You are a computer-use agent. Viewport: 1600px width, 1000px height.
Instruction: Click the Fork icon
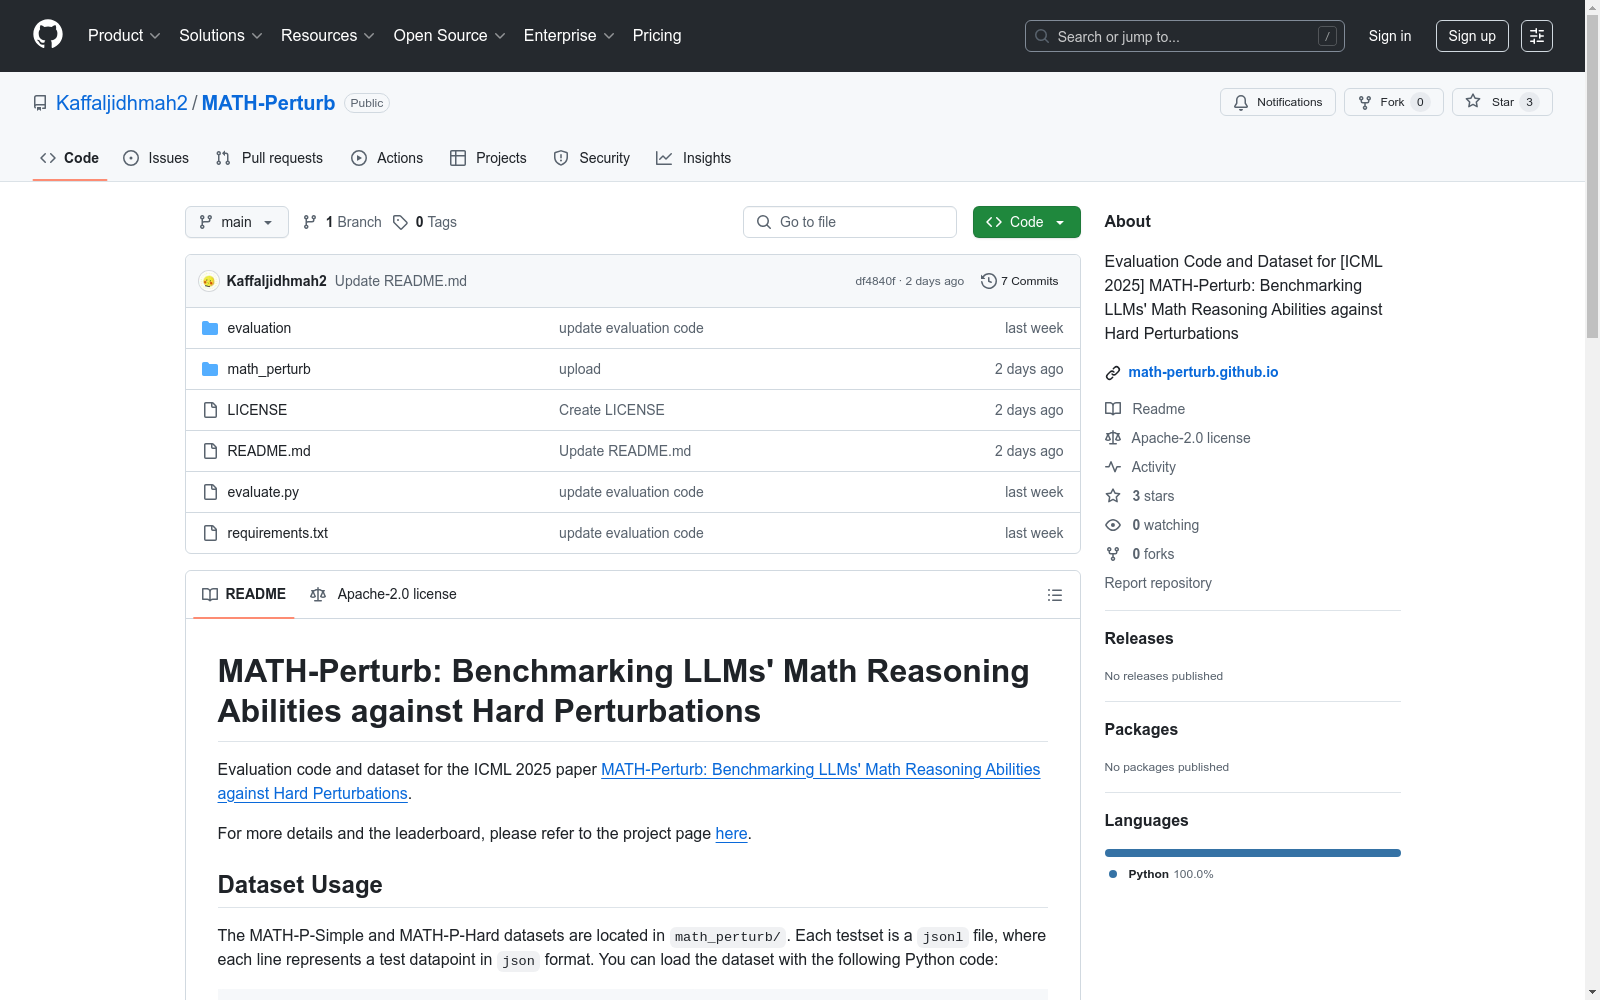tap(1365, 102)
